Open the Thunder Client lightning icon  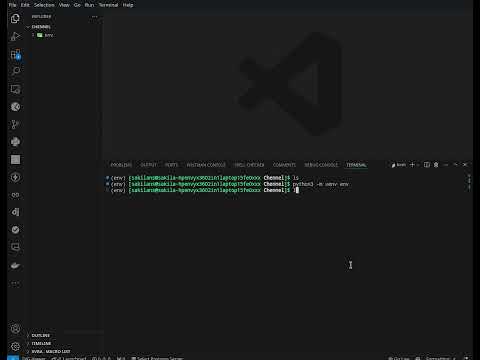[x=15, y=177]
